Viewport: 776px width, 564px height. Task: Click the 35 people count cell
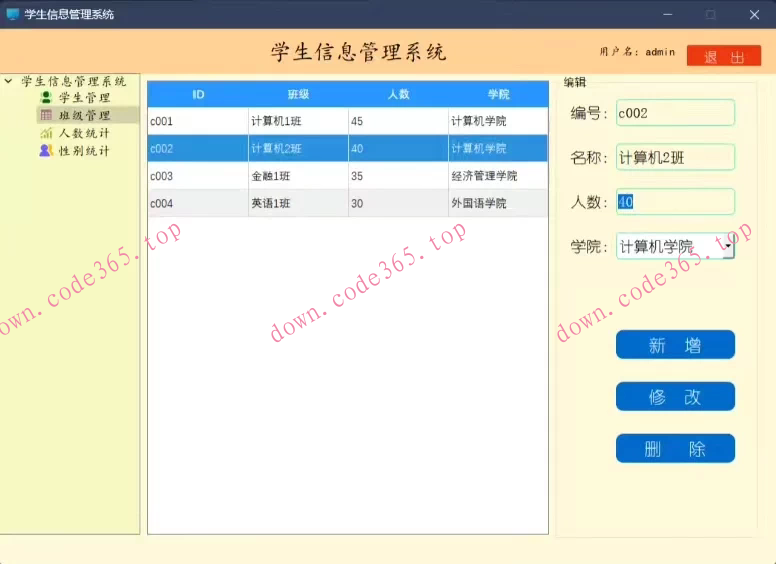[x=398, y=176]
